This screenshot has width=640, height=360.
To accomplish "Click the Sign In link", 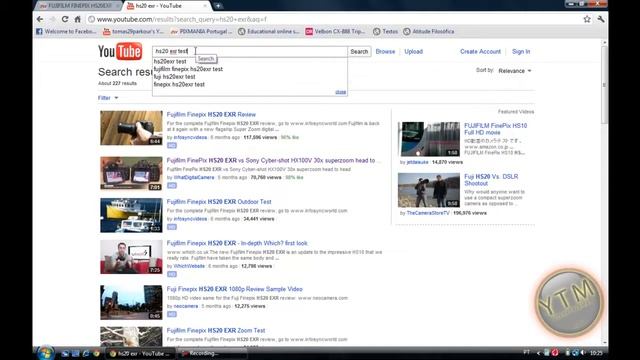I will pos(521,51).
